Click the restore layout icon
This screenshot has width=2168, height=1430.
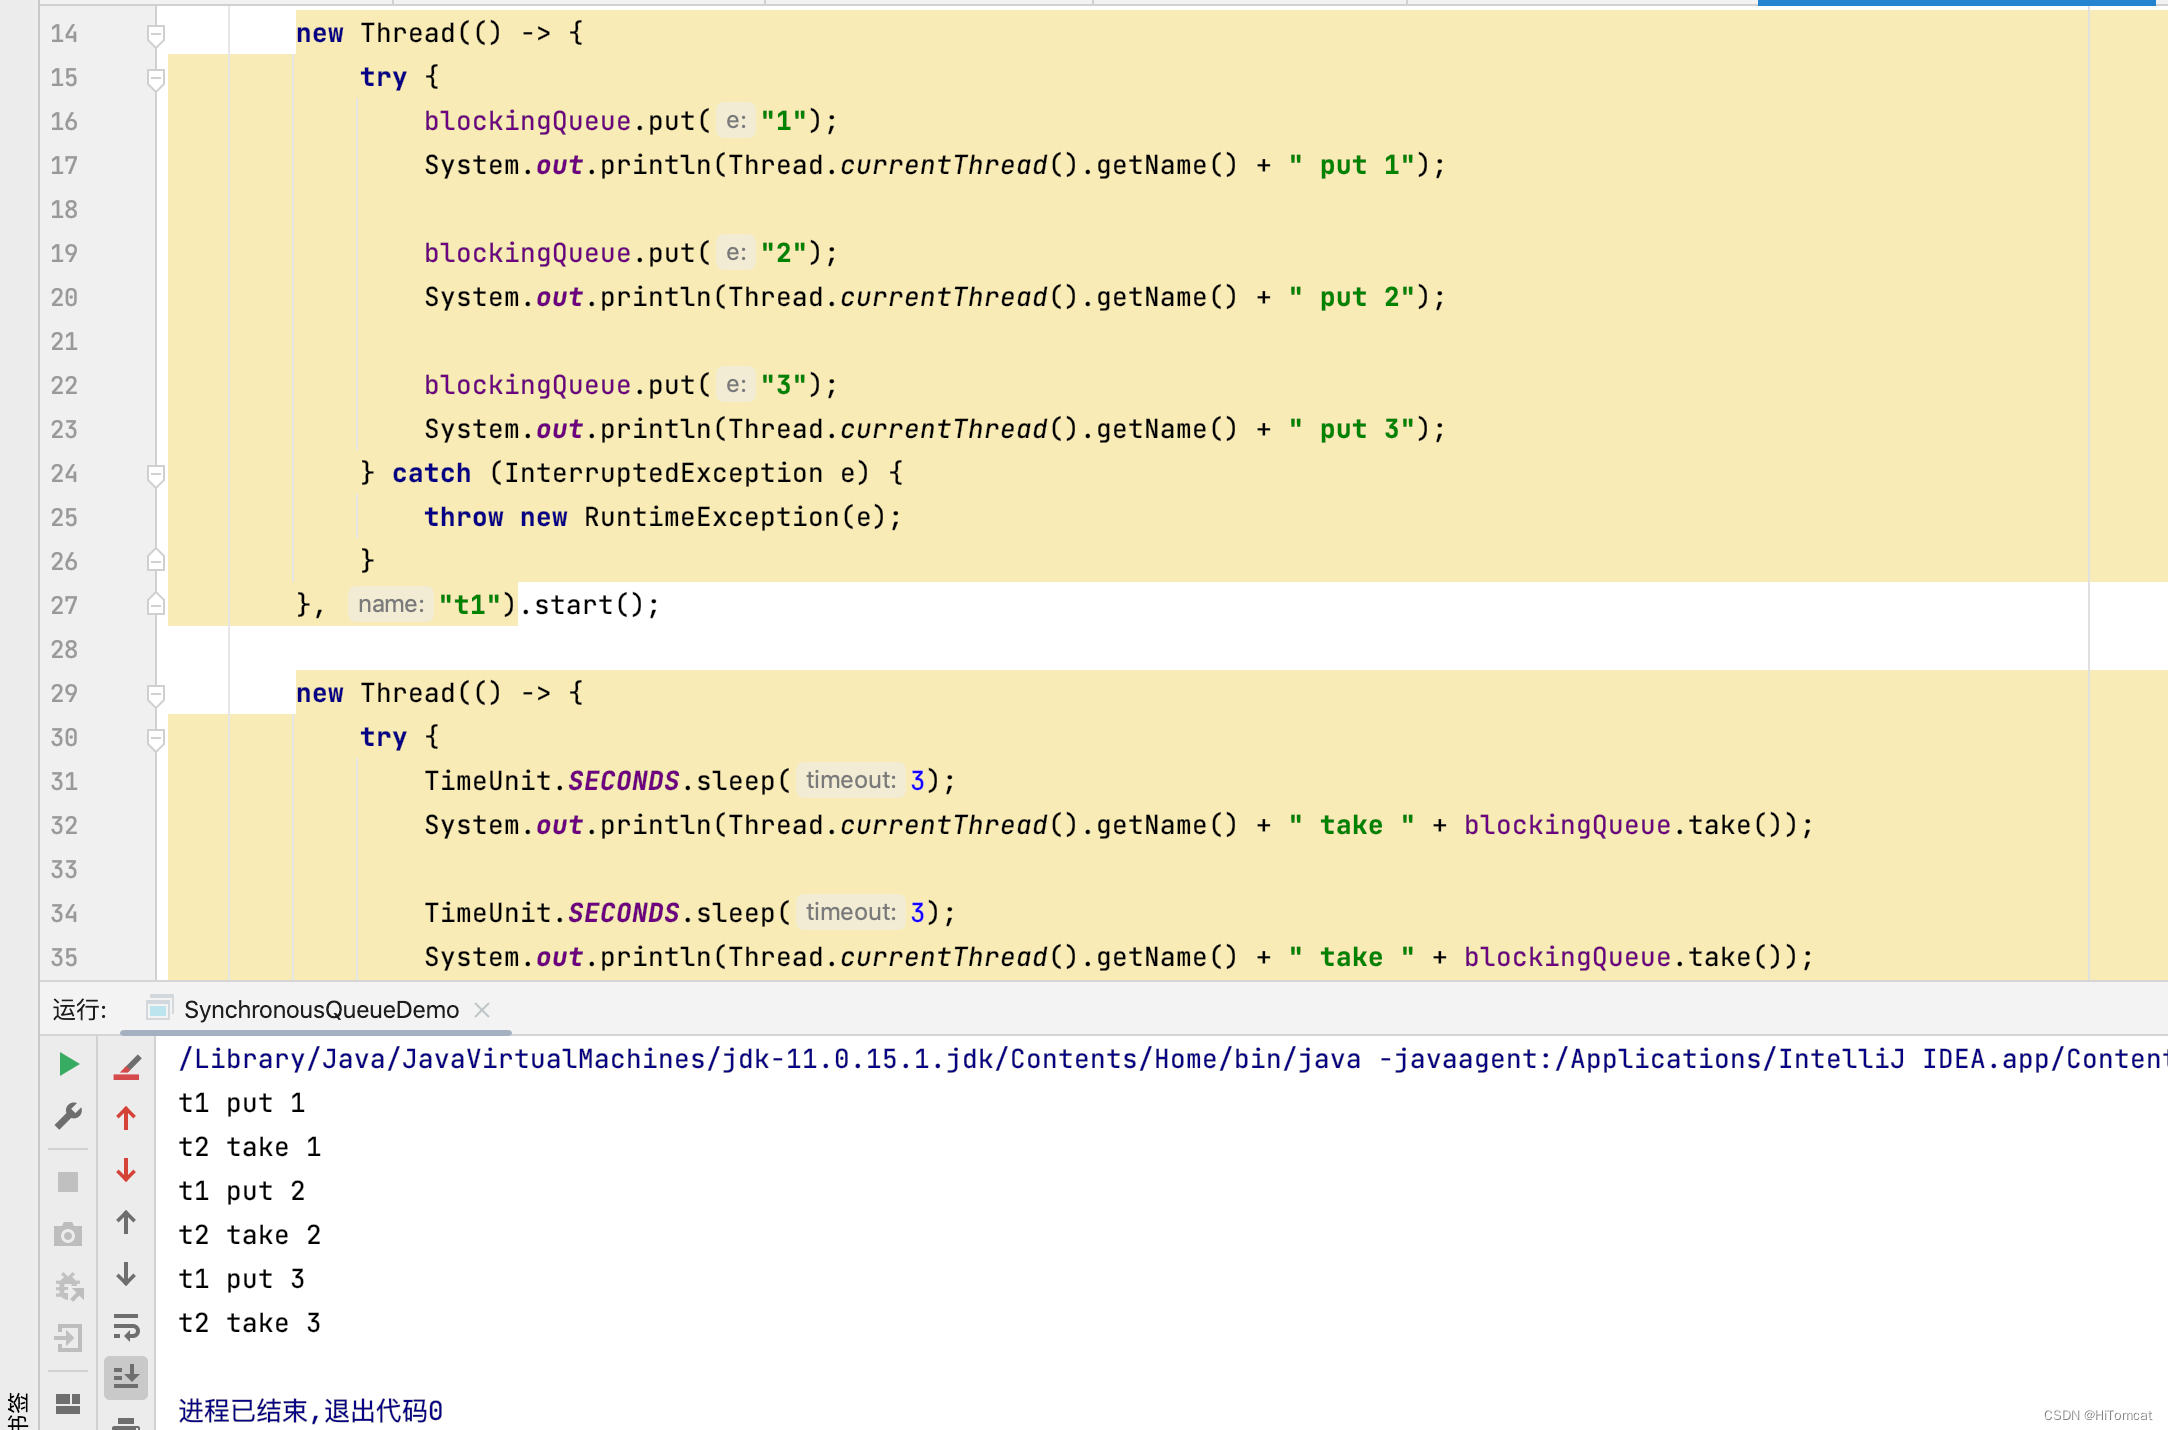click(x=68, y=1404)
